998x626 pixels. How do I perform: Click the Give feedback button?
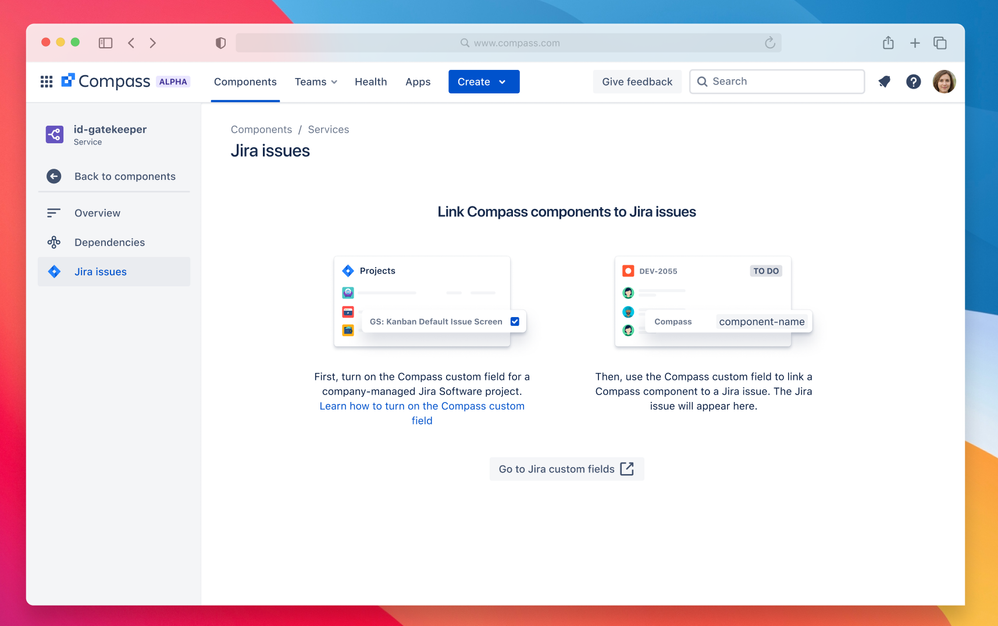pyautogui.click(x=637, y=81)
